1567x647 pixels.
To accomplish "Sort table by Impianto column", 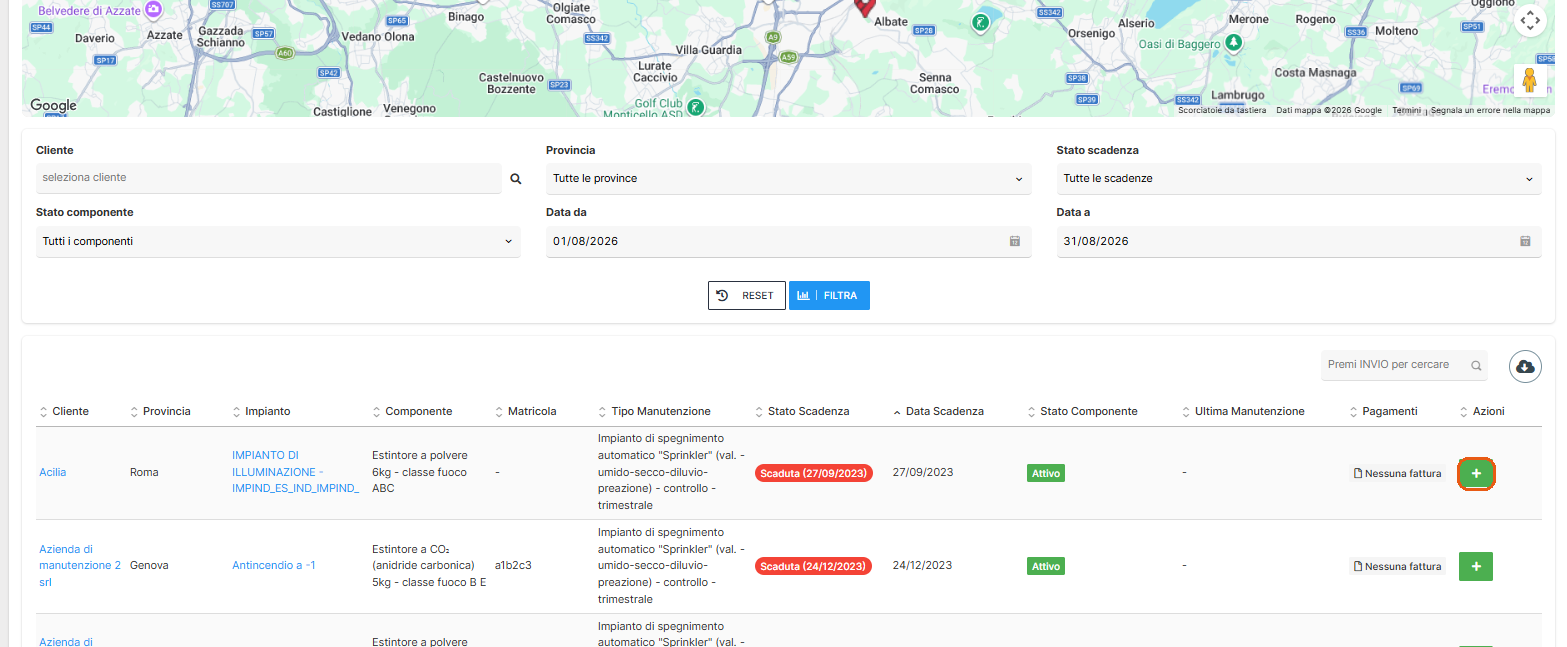I will click(261, 411).
